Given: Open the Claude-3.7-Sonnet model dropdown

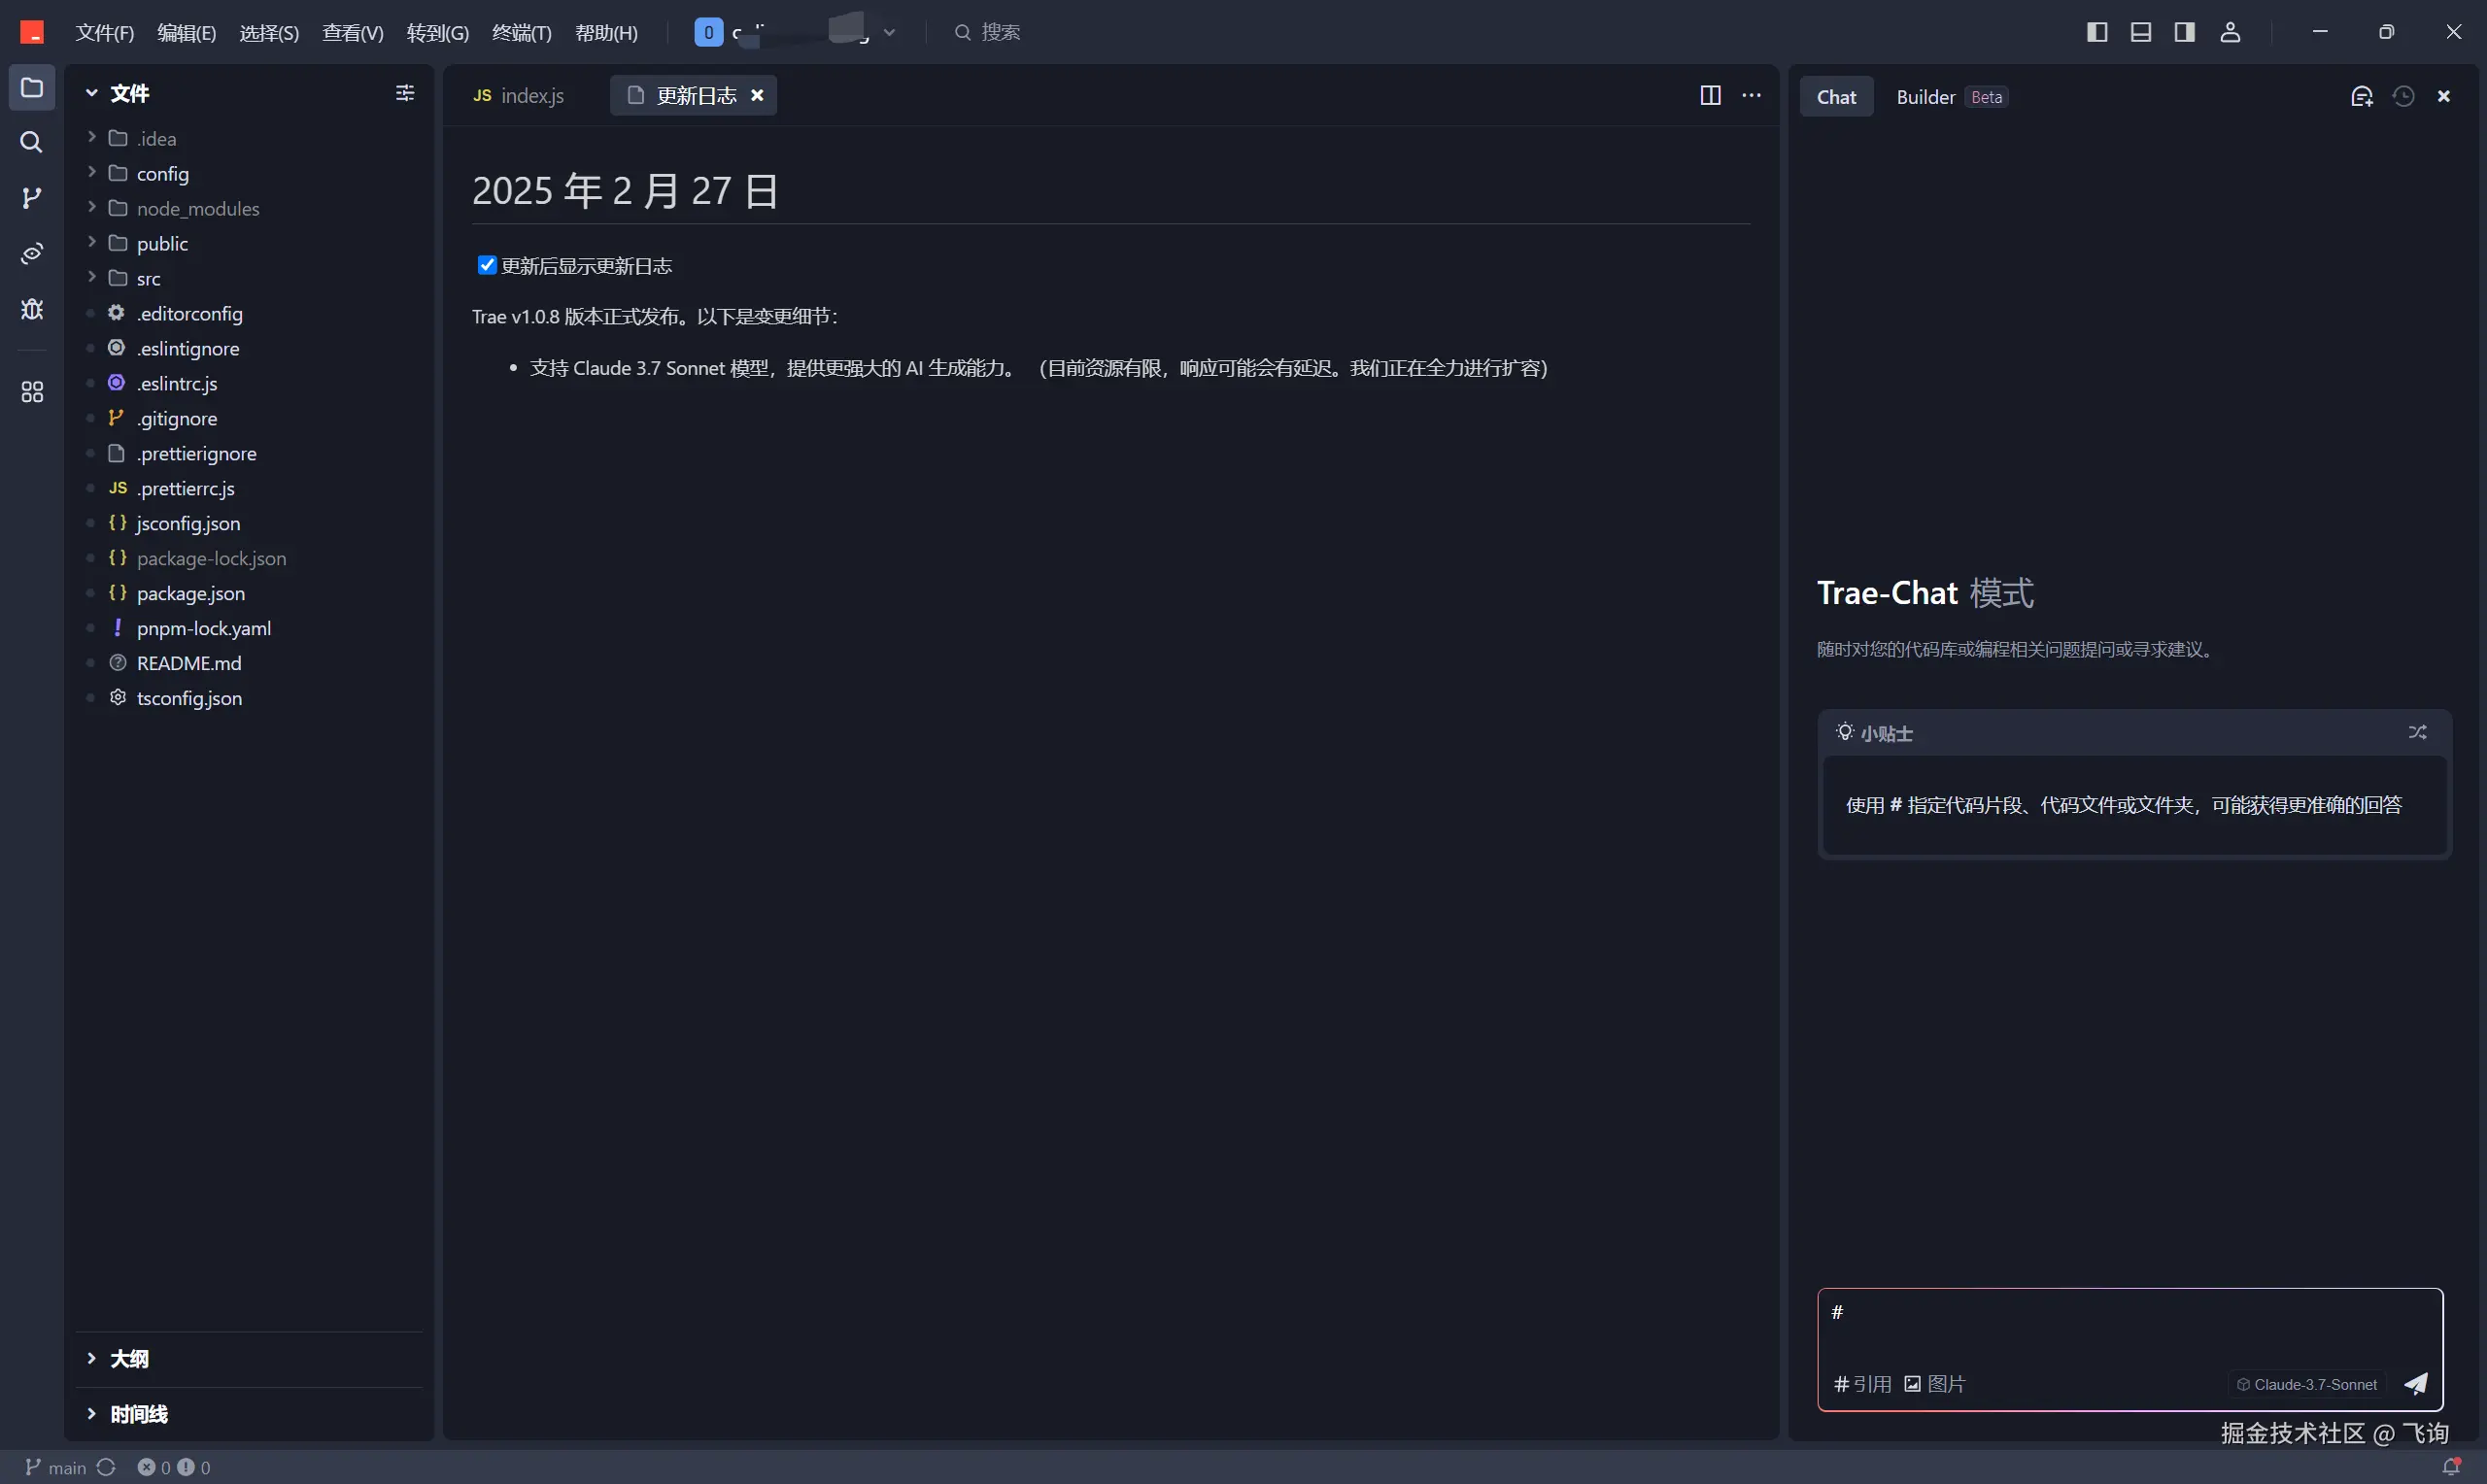Looking at the screenshot, I should (2306, 1383).
